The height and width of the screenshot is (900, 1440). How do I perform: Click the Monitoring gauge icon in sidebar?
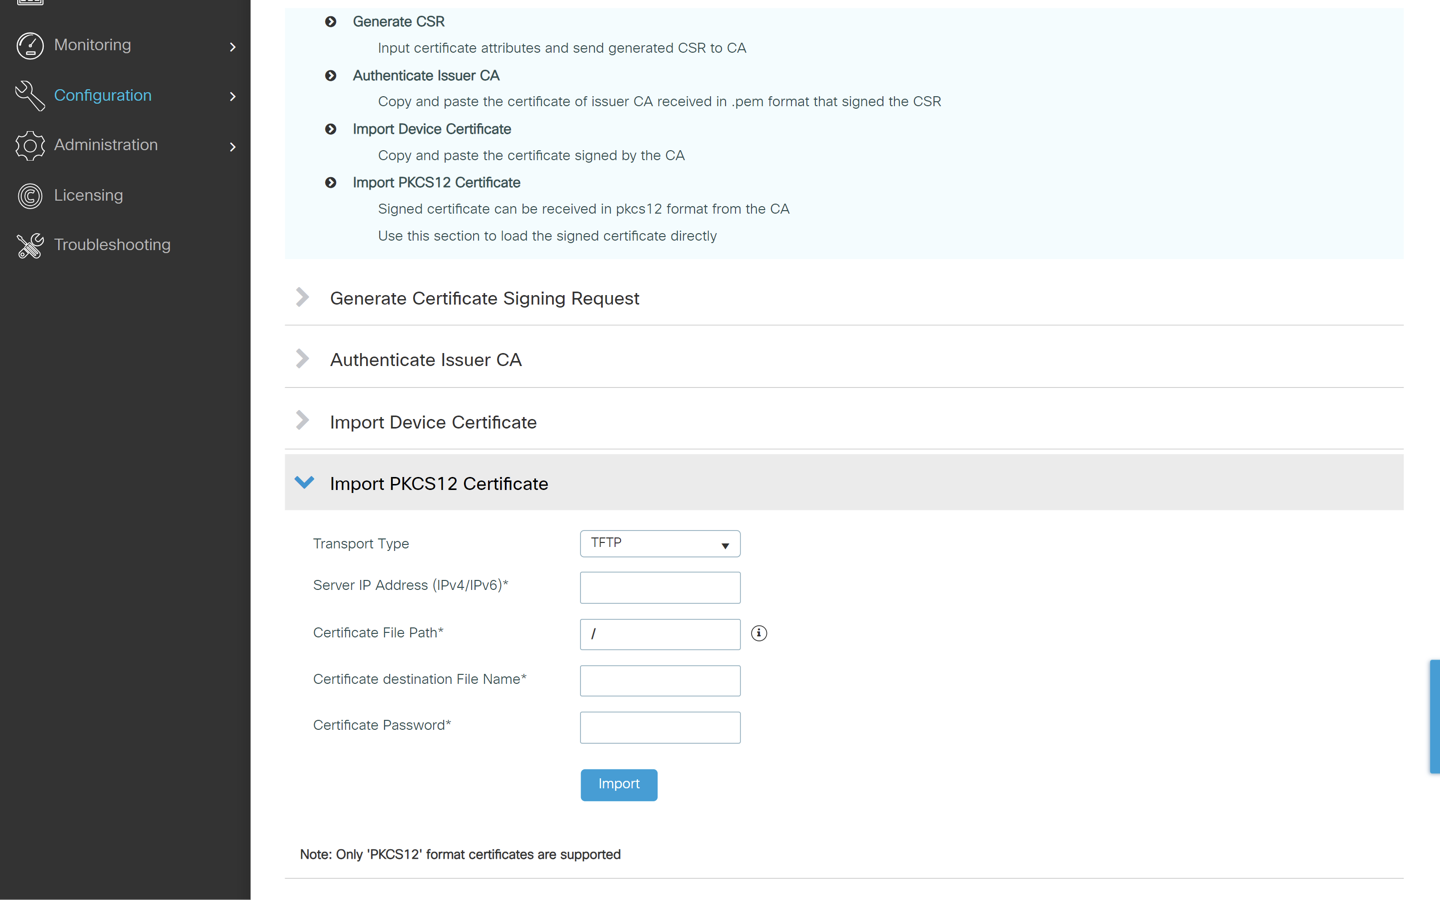29,45
